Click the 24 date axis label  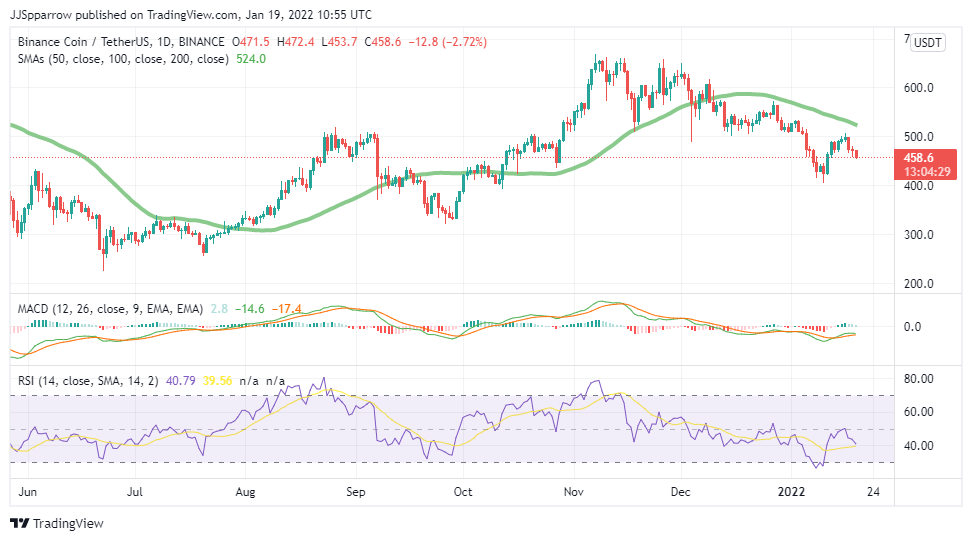tap(873, 492)
